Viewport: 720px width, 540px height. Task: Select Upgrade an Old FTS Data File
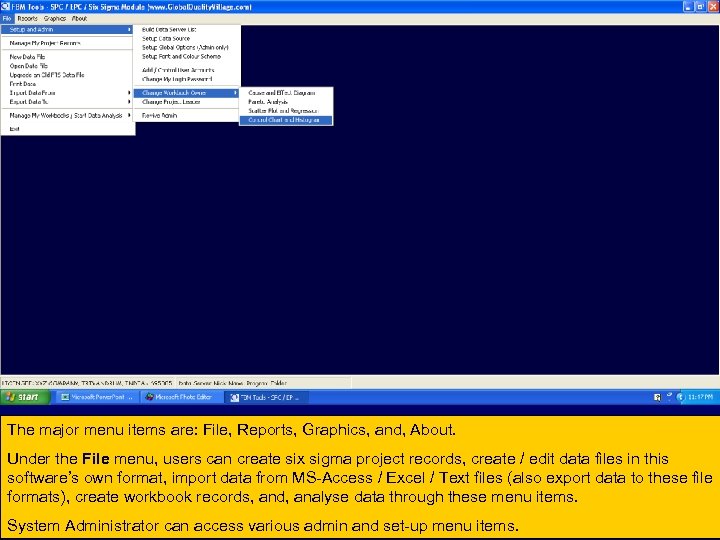click(x=67, y=75)
